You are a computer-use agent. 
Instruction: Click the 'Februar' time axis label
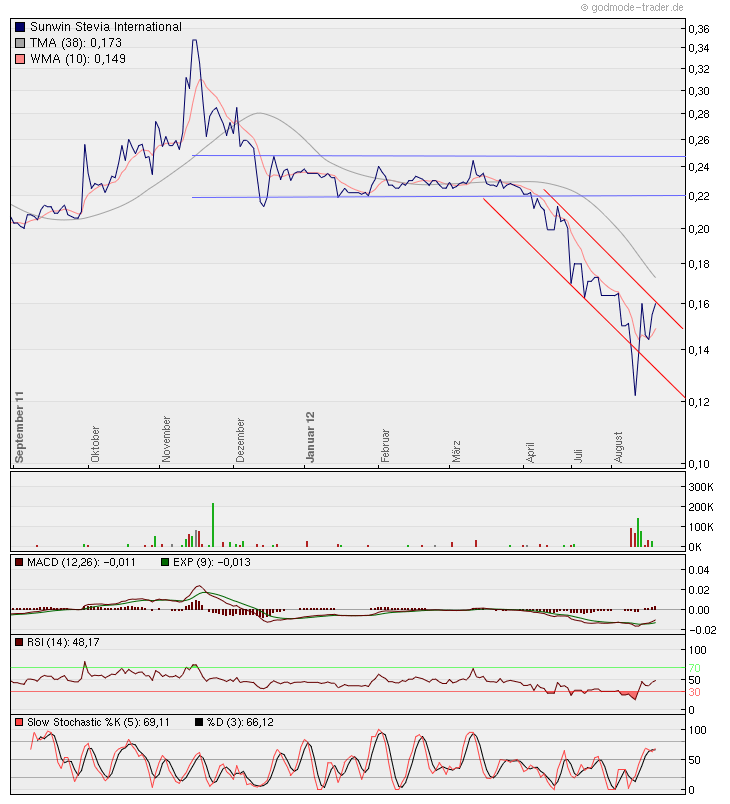pos(385,446)
